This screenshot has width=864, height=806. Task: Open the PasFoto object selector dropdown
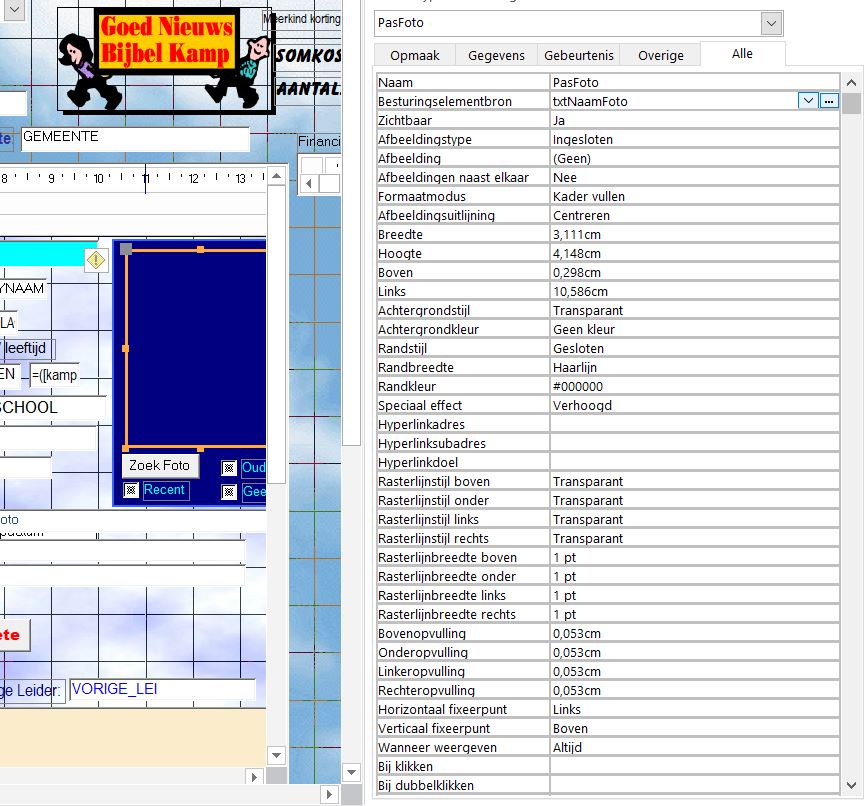771,23
